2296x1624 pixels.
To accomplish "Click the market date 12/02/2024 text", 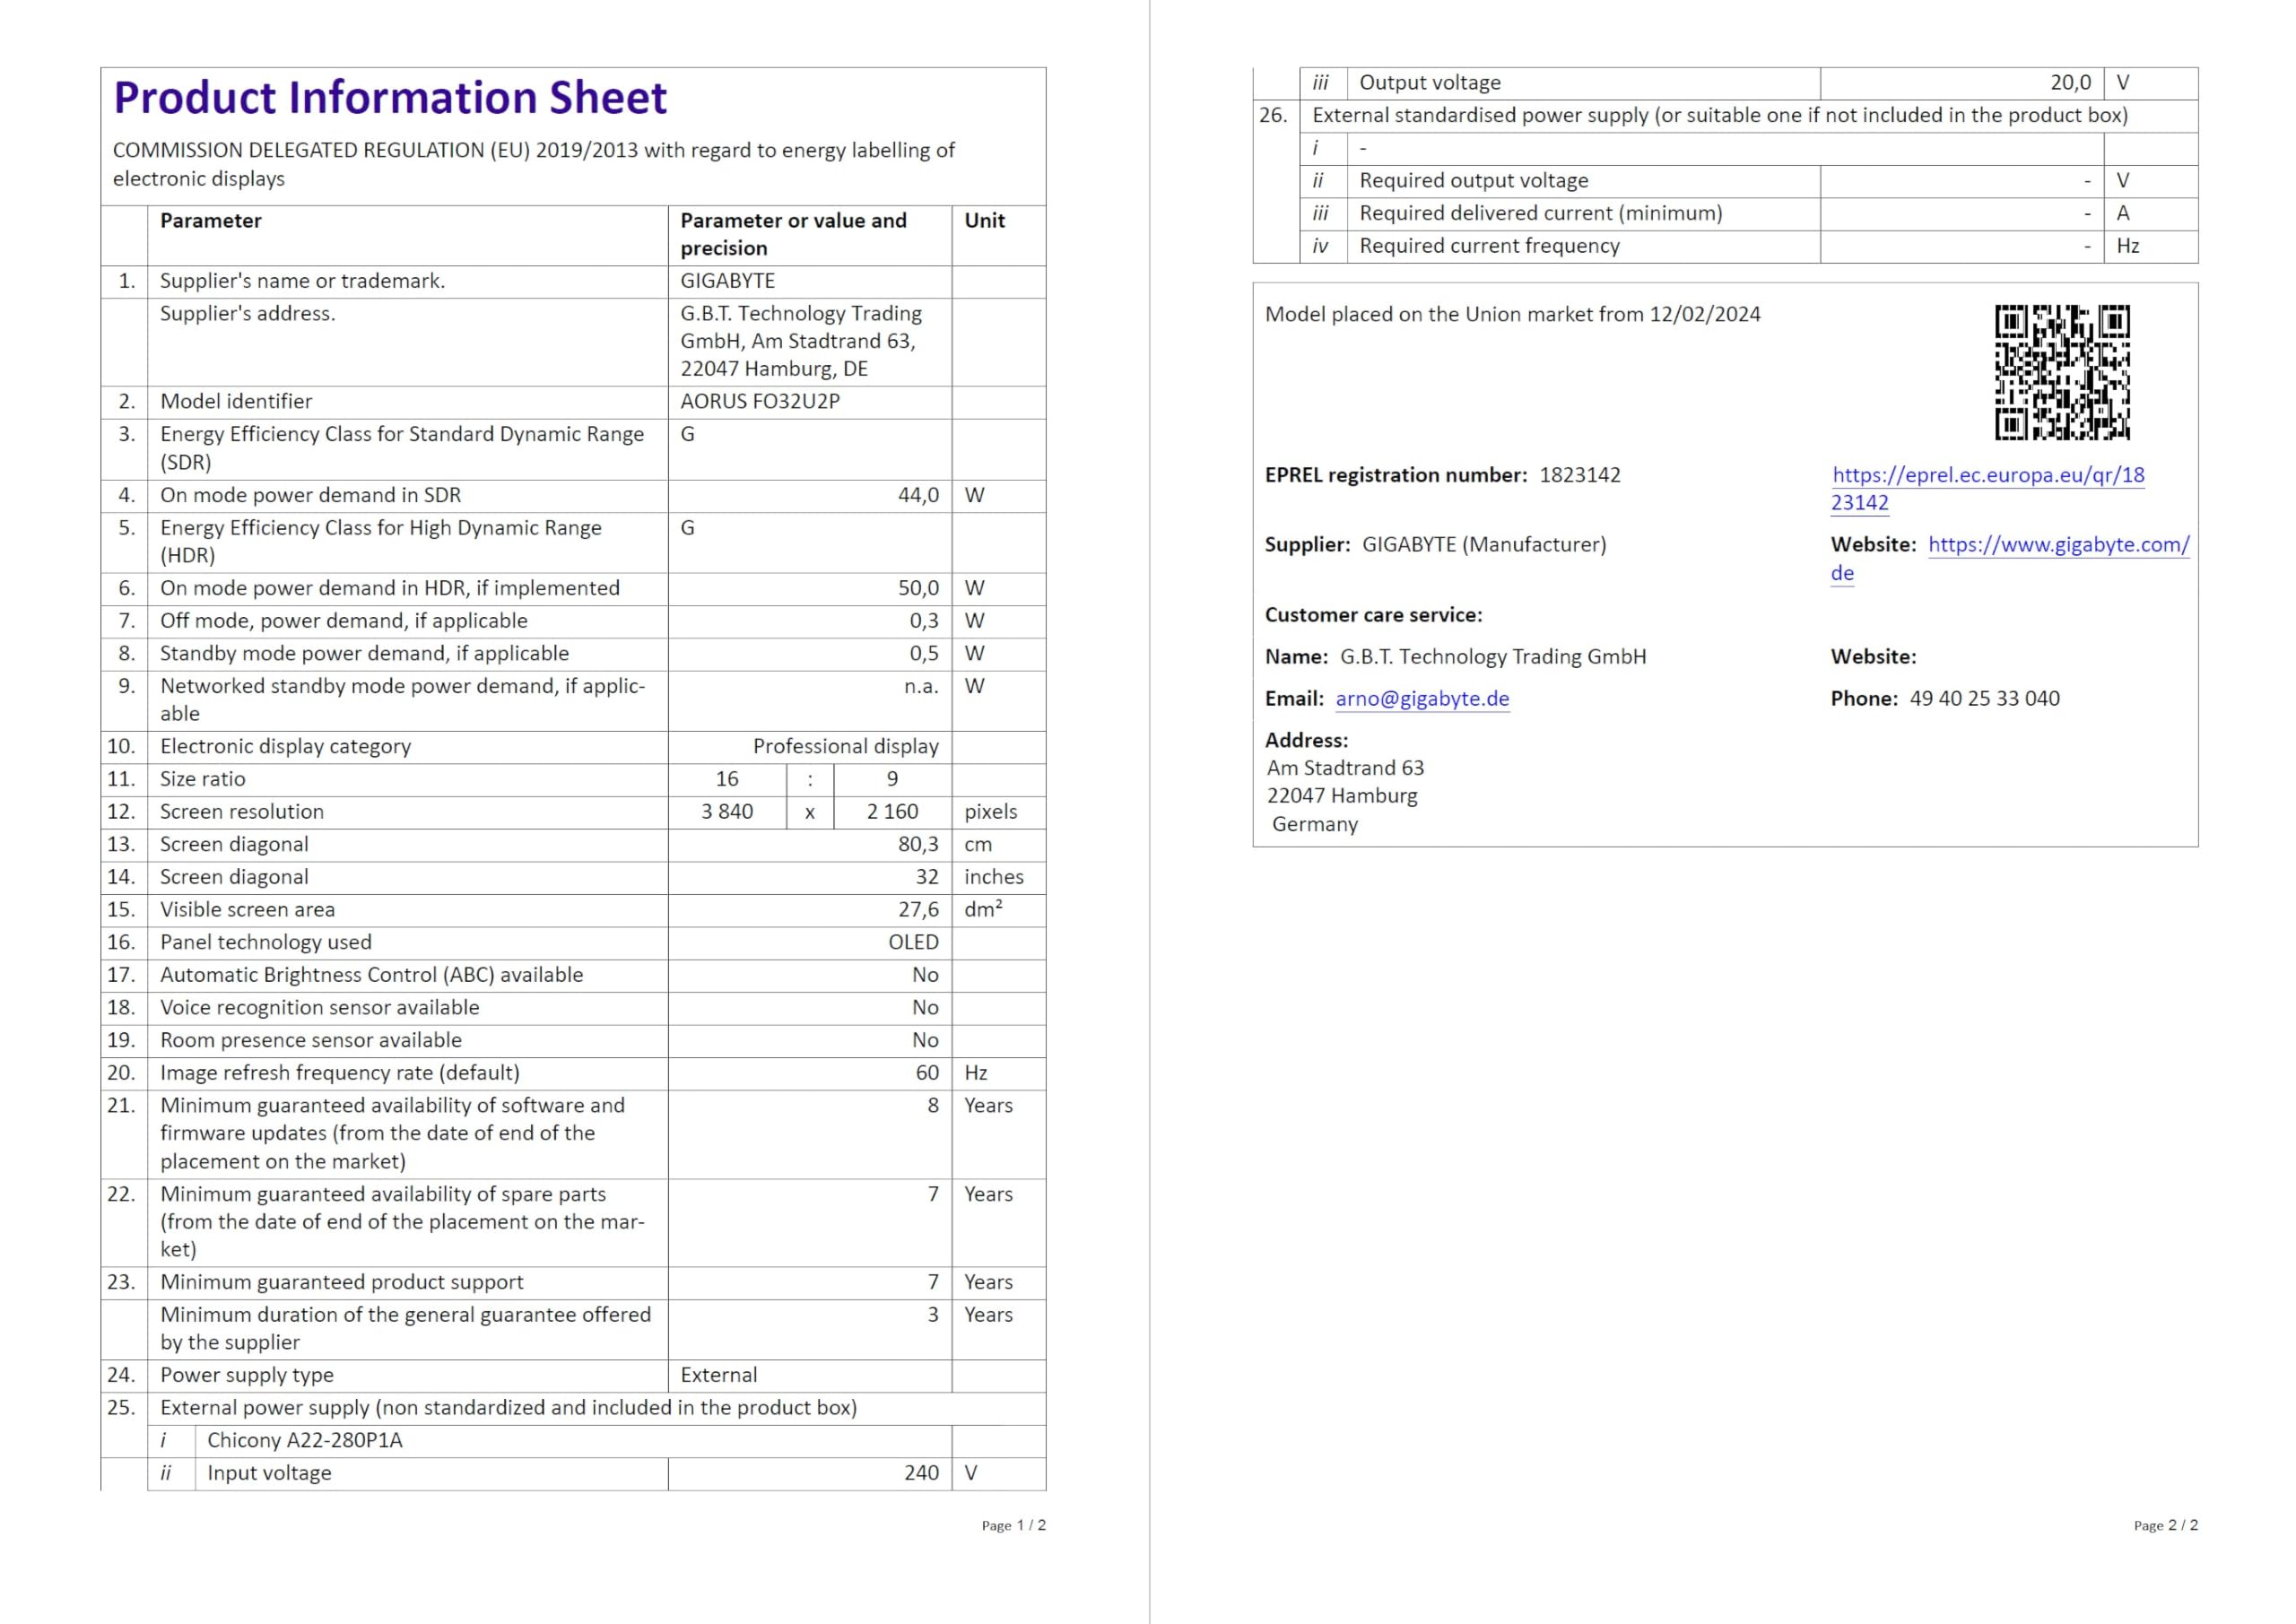I will 1705,314.
